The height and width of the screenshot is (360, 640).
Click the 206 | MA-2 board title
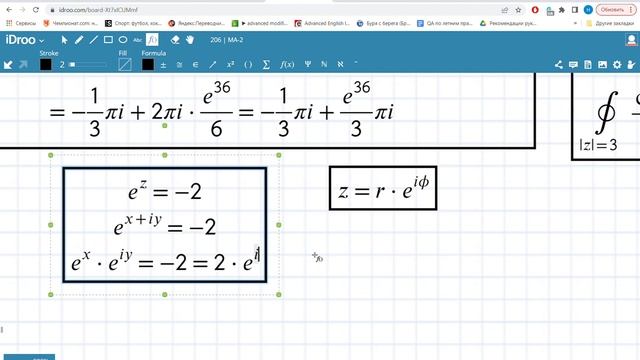[x=227, y=40]
